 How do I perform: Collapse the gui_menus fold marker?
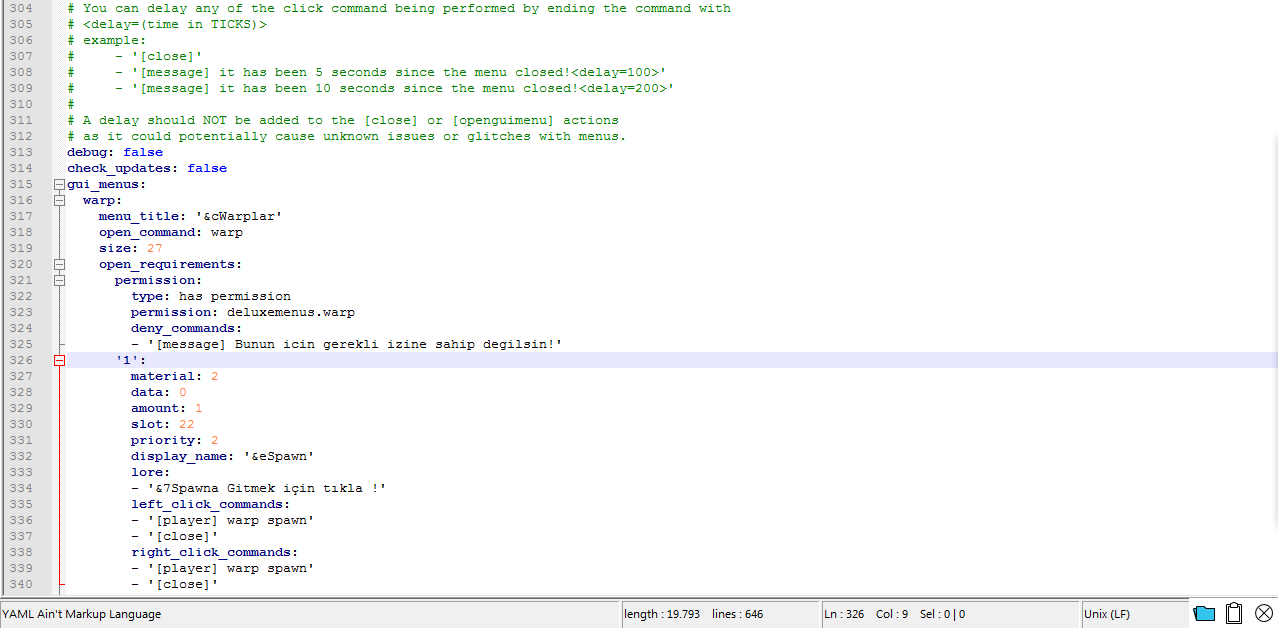59,184
